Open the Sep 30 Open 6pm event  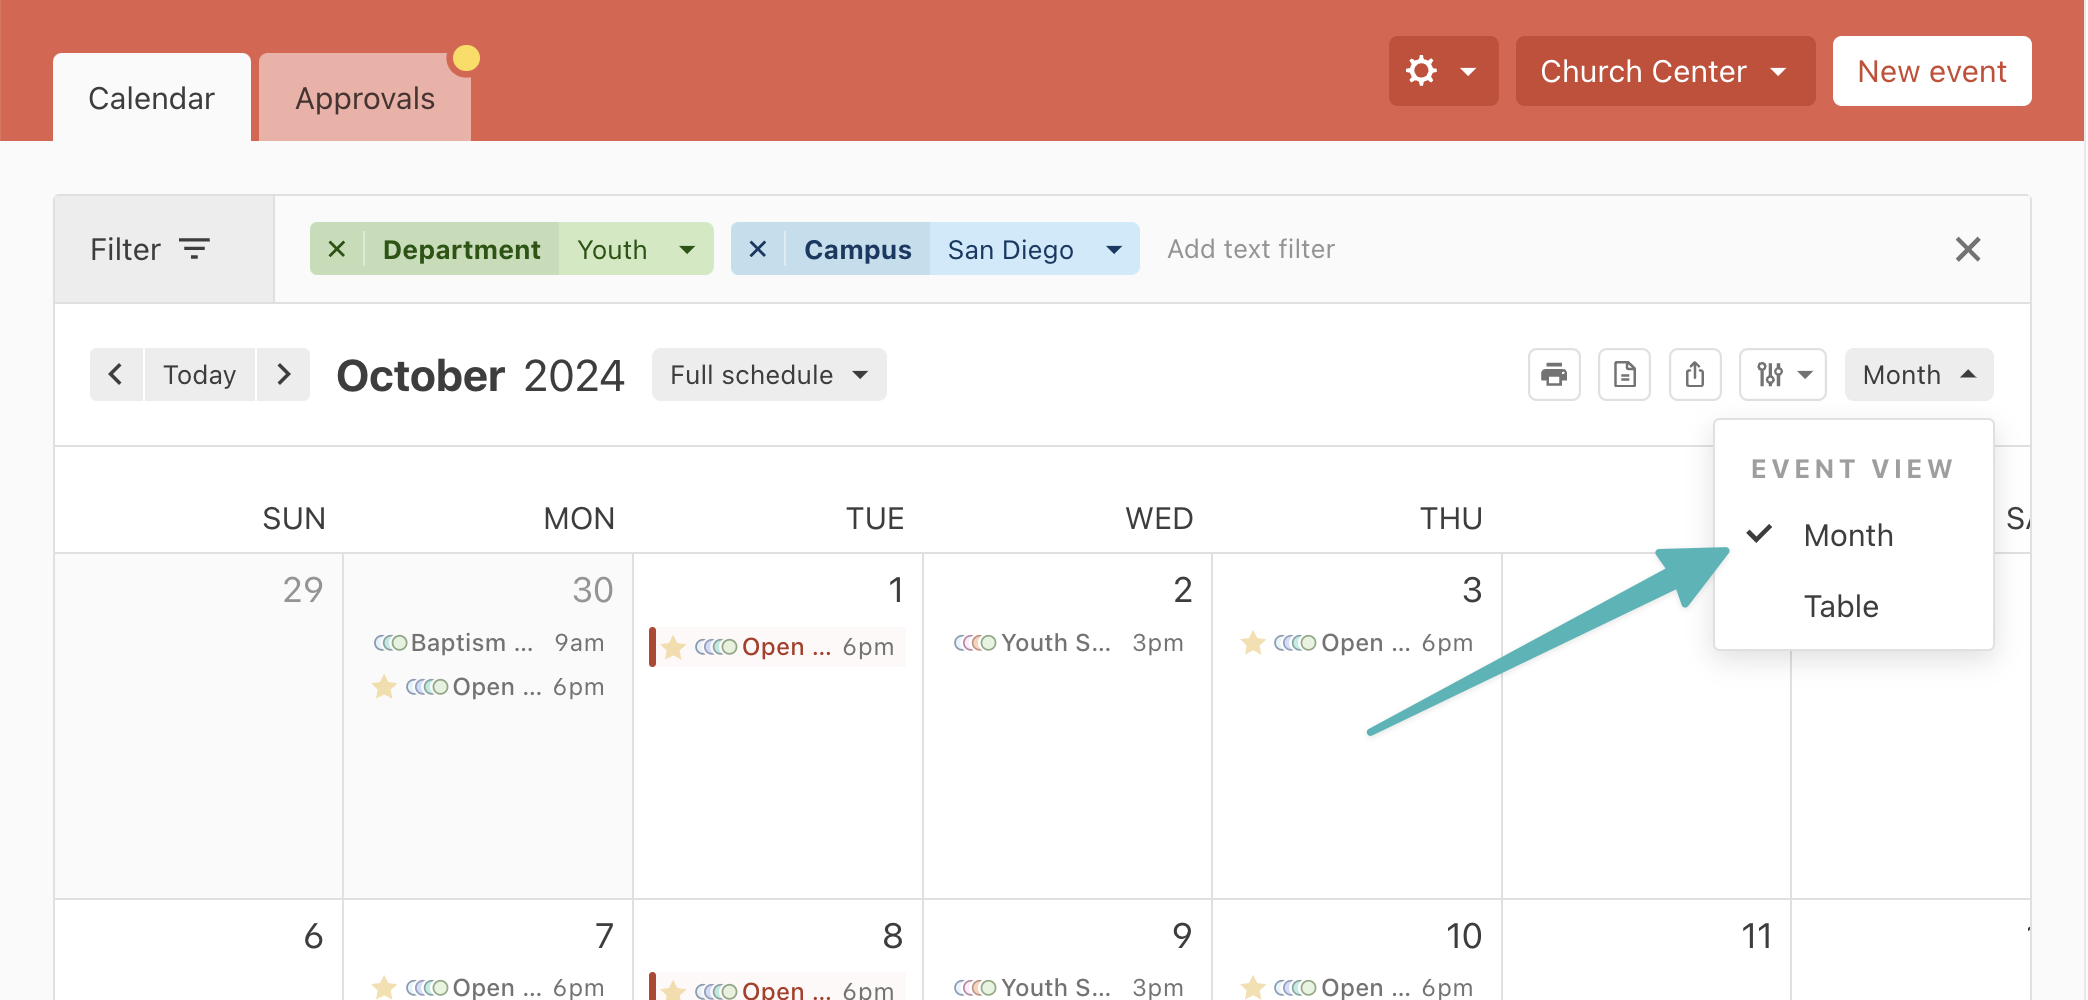(x=488, y=687)
